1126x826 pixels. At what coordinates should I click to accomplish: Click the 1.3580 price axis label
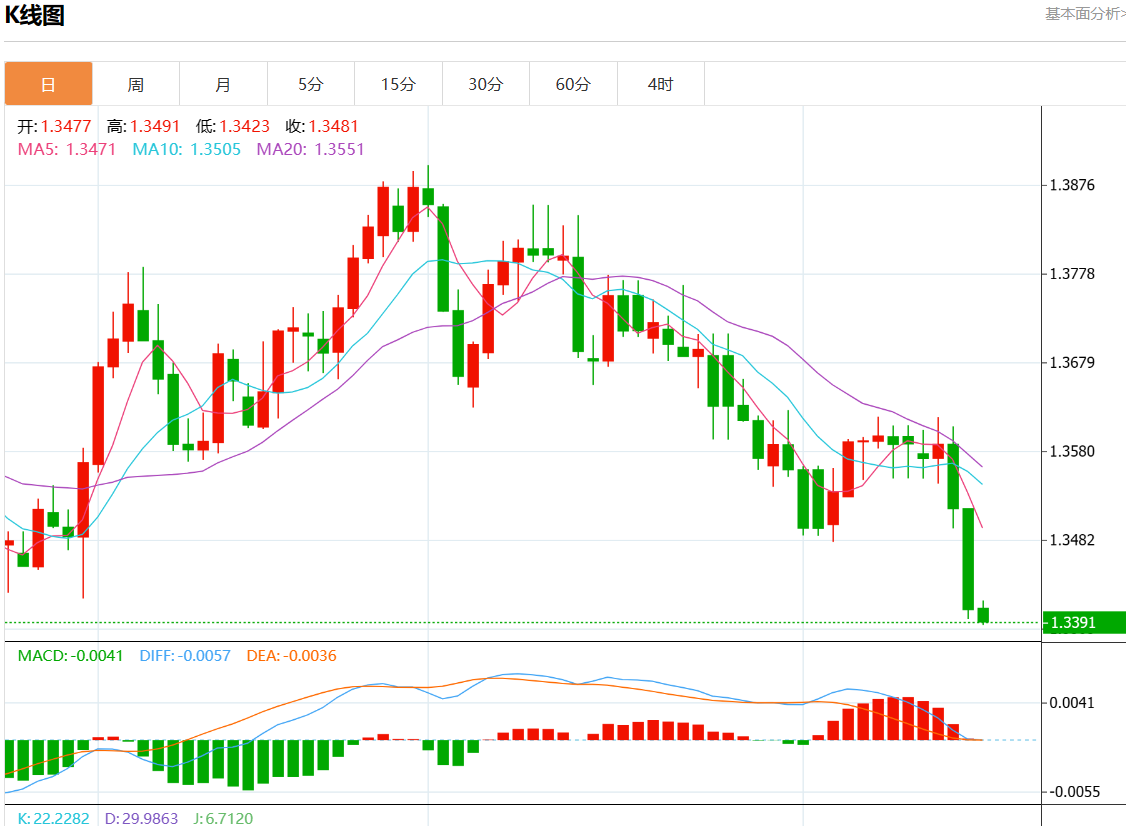pos(1072,452)
